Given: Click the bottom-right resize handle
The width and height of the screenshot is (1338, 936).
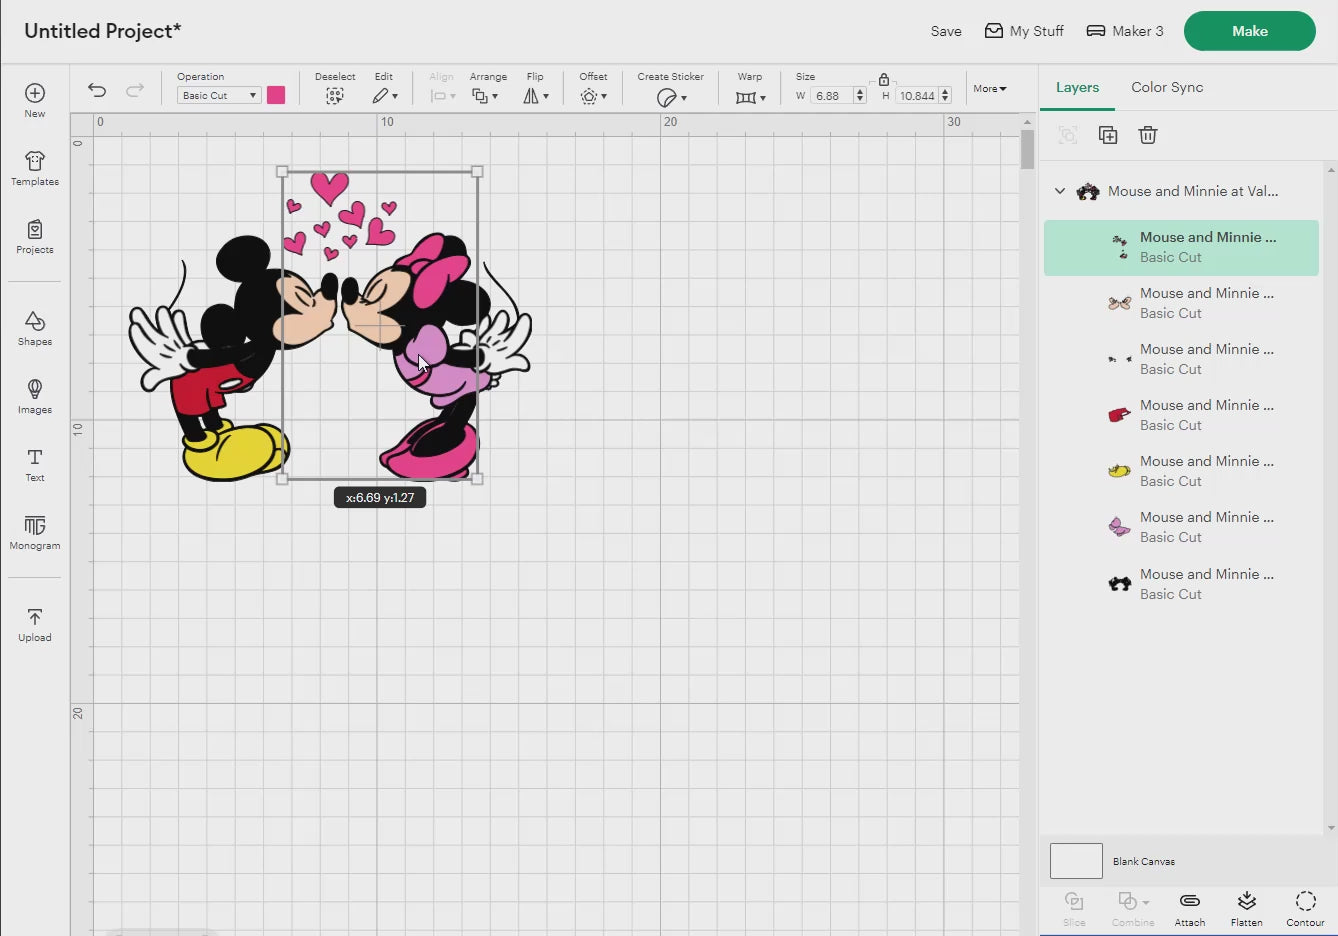Looking at the screenshot, I should click(x=477, y=479).
